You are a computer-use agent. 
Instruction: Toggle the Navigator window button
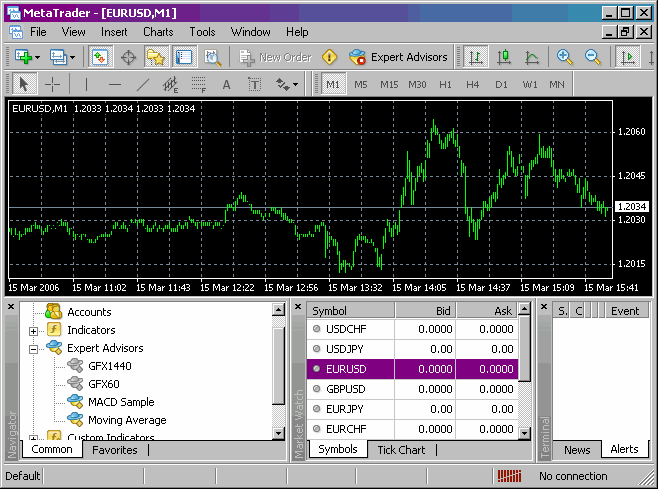156,57
